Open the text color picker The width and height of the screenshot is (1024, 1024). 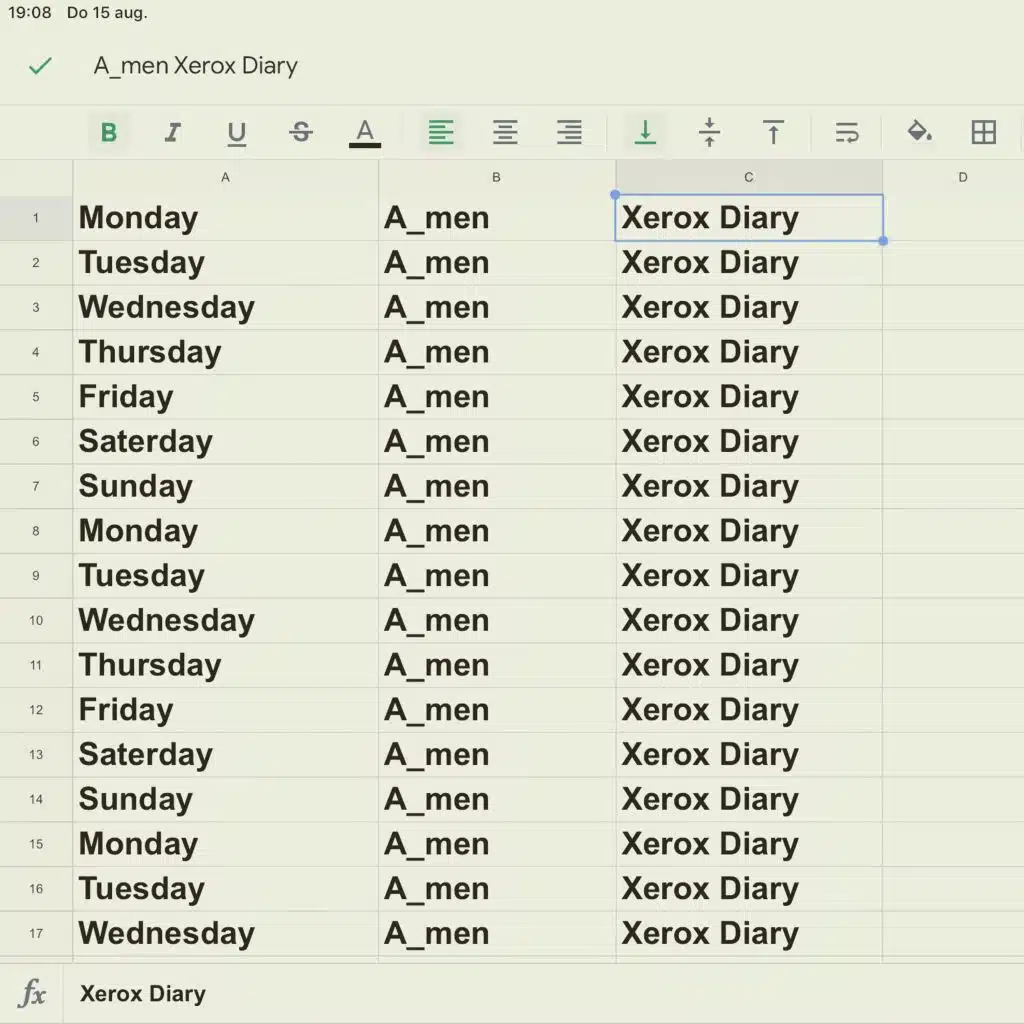click(x=364, y=133)
